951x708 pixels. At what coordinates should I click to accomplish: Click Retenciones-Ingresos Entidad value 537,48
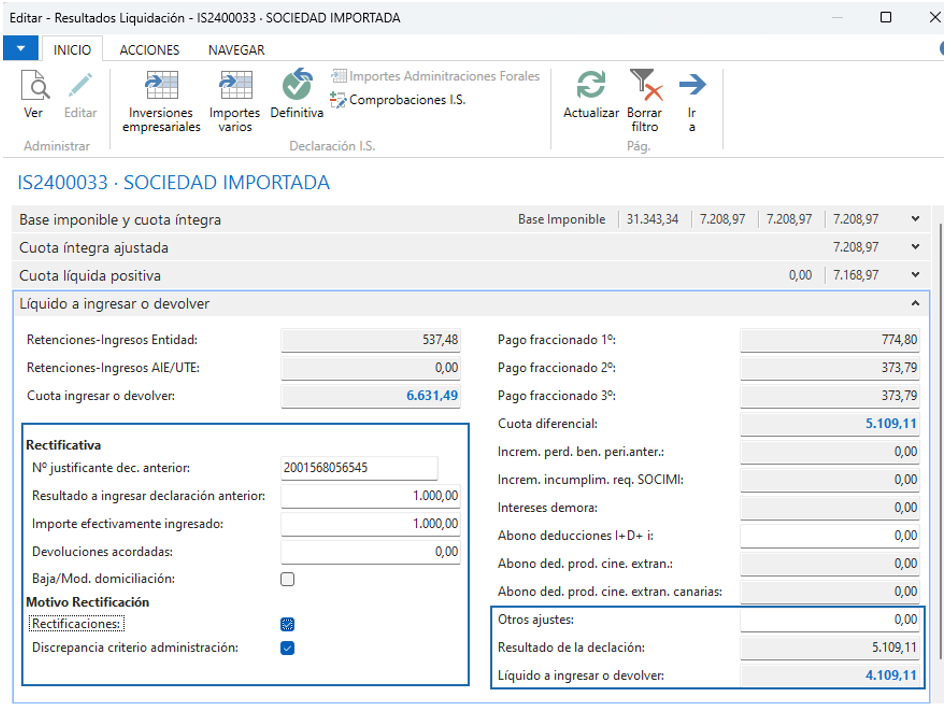click(370, 340)
